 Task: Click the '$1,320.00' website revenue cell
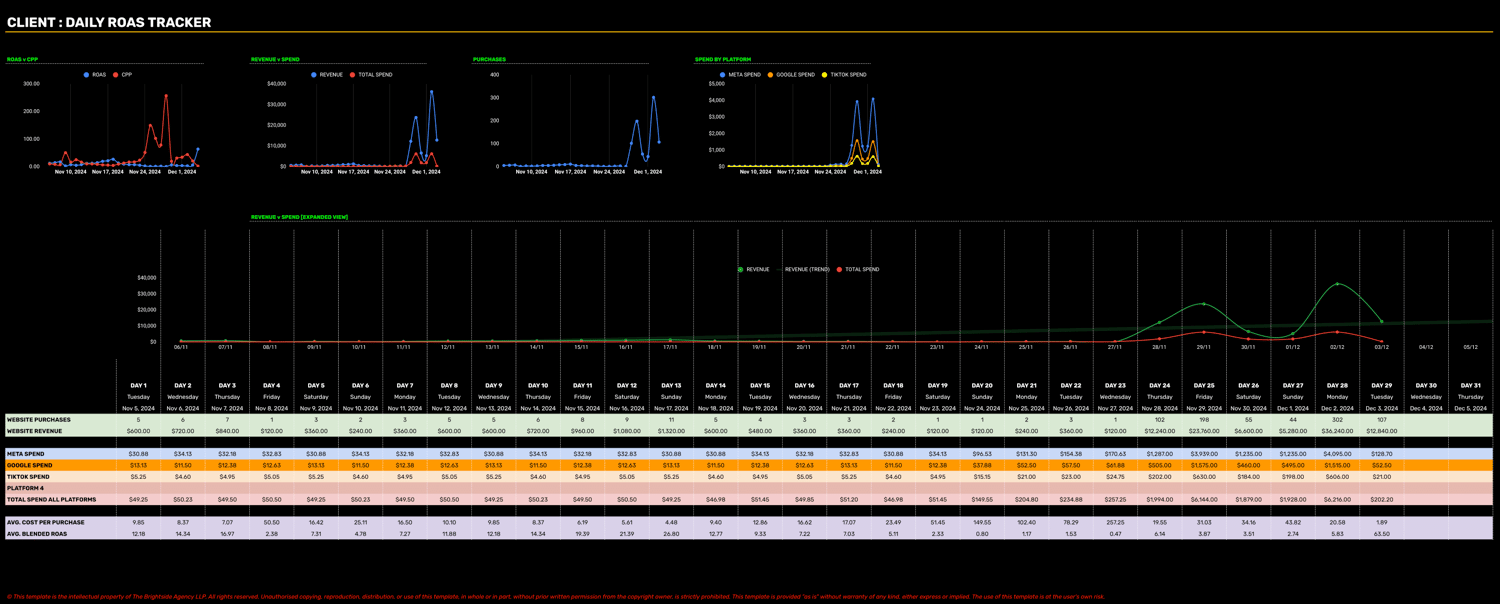(x=671, y=431)
